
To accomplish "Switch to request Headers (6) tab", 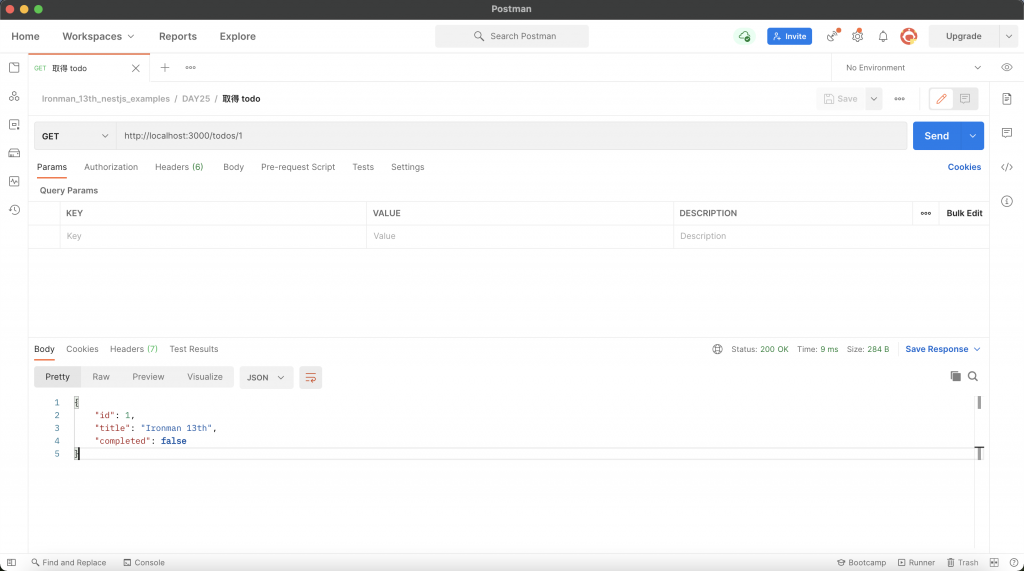I will tap(179, 167).
